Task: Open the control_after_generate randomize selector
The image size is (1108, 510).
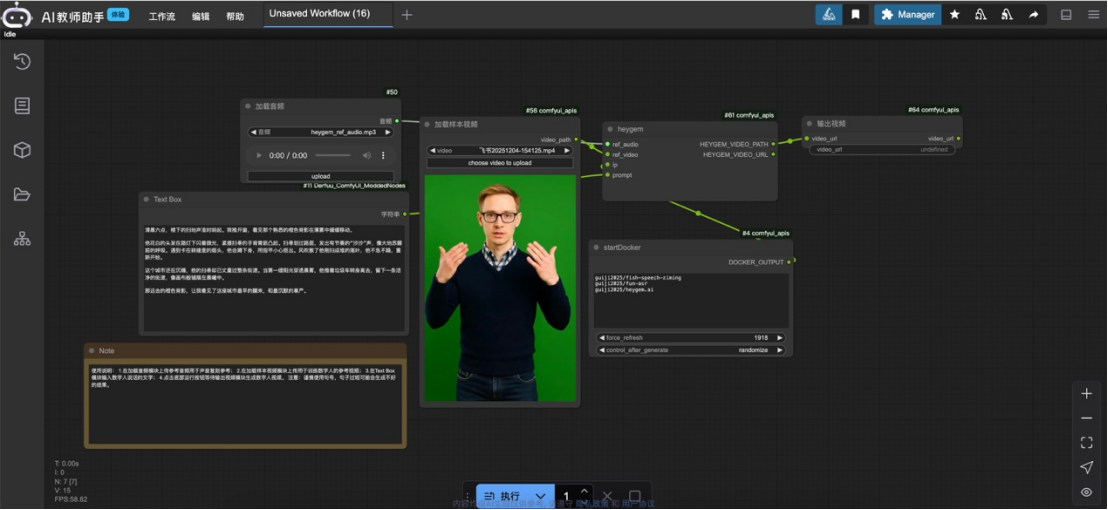Action: (x=690, y=350)
